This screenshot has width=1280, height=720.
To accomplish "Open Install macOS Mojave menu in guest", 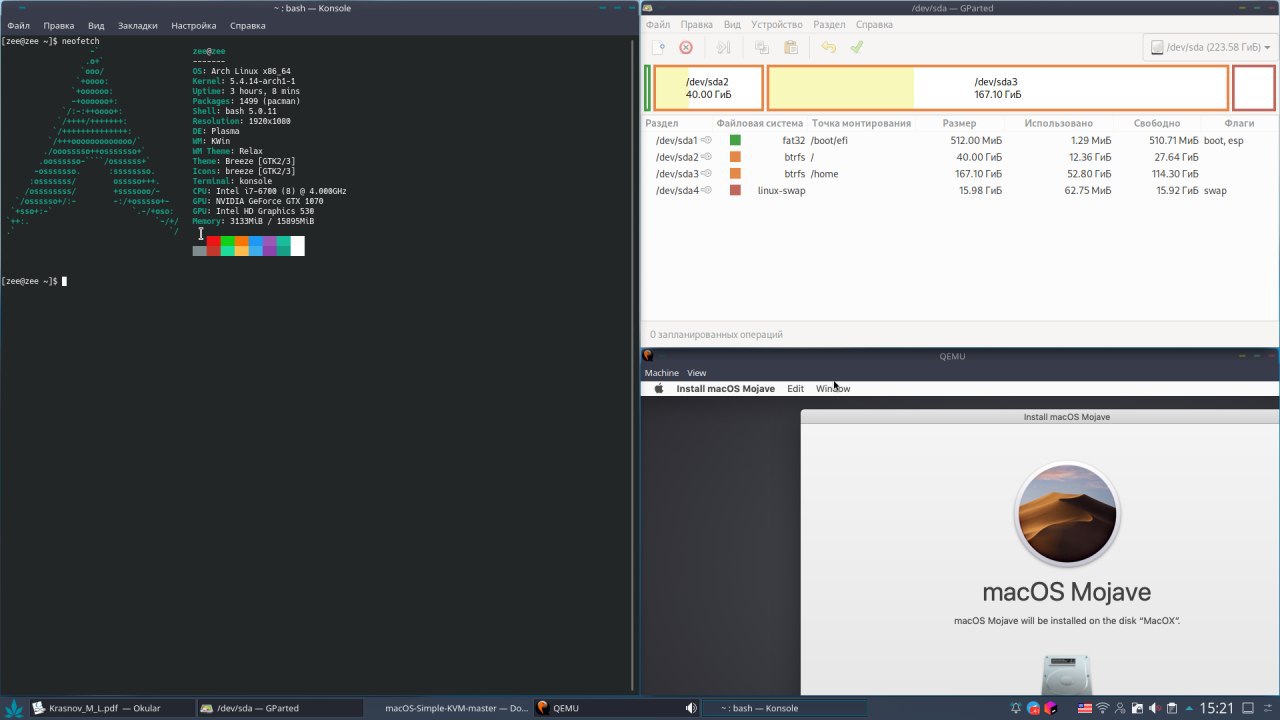I will click(x=725, y=388).
